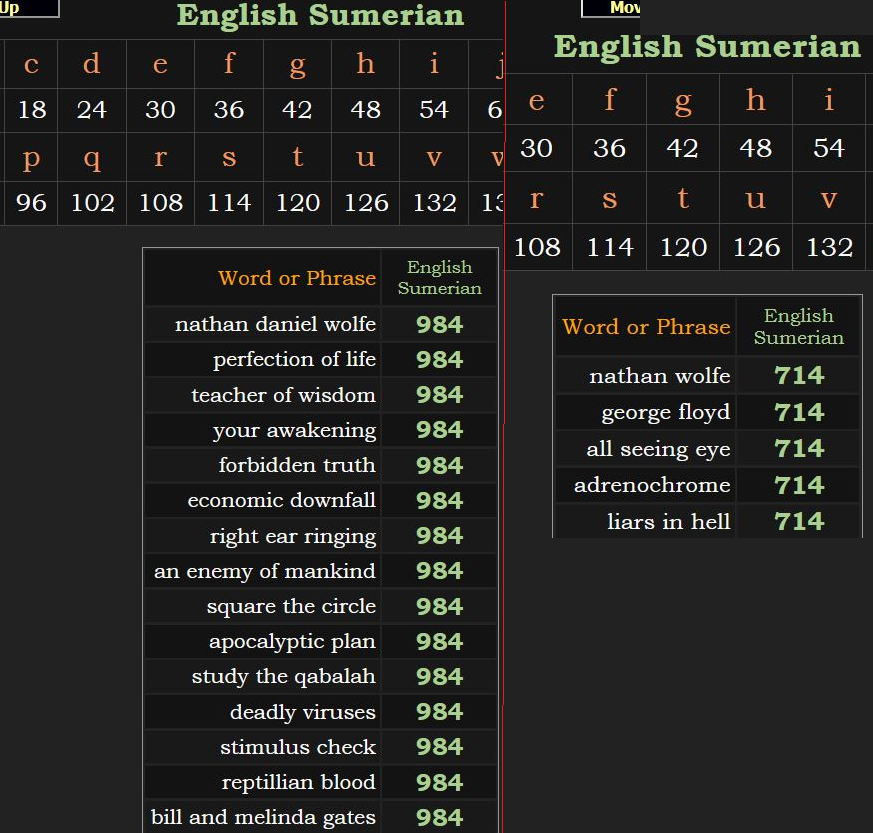Viewport: 873px width, 833px height.
Task: Select 714 value next to 'adrenochrome'
Action: [x=799, y=486]
